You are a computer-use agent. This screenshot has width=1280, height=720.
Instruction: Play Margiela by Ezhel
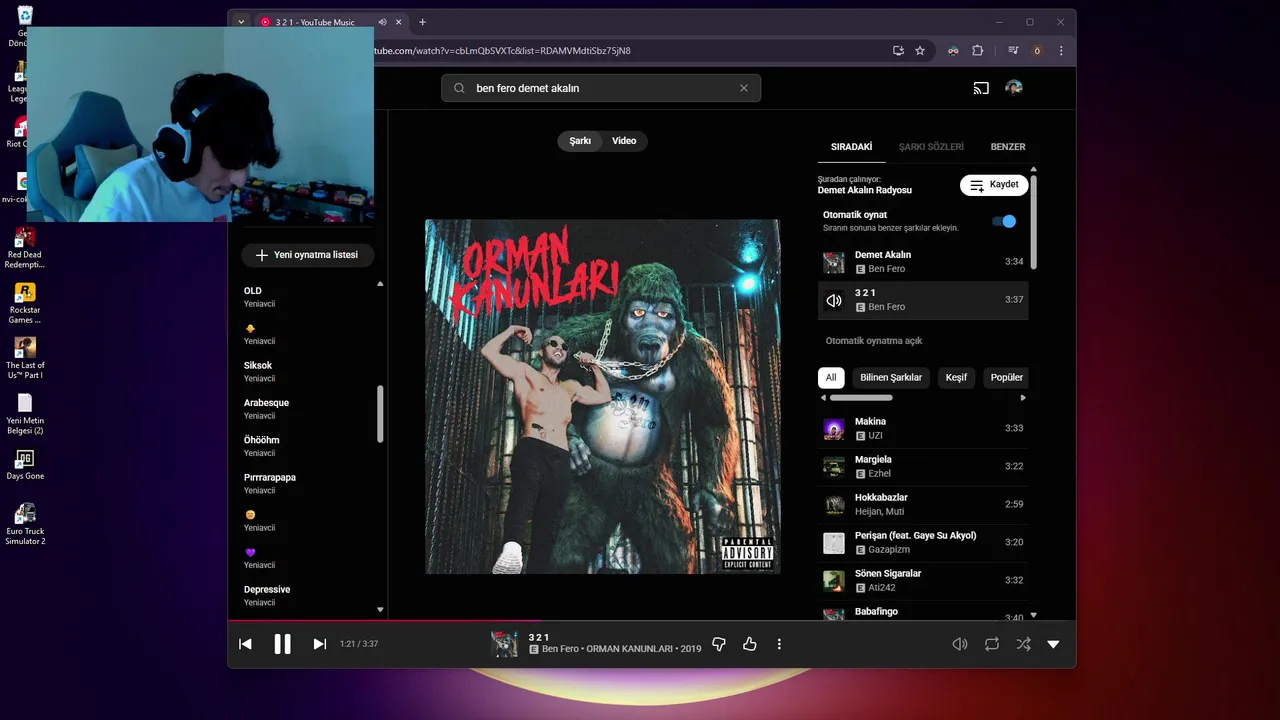pos(922,467)
